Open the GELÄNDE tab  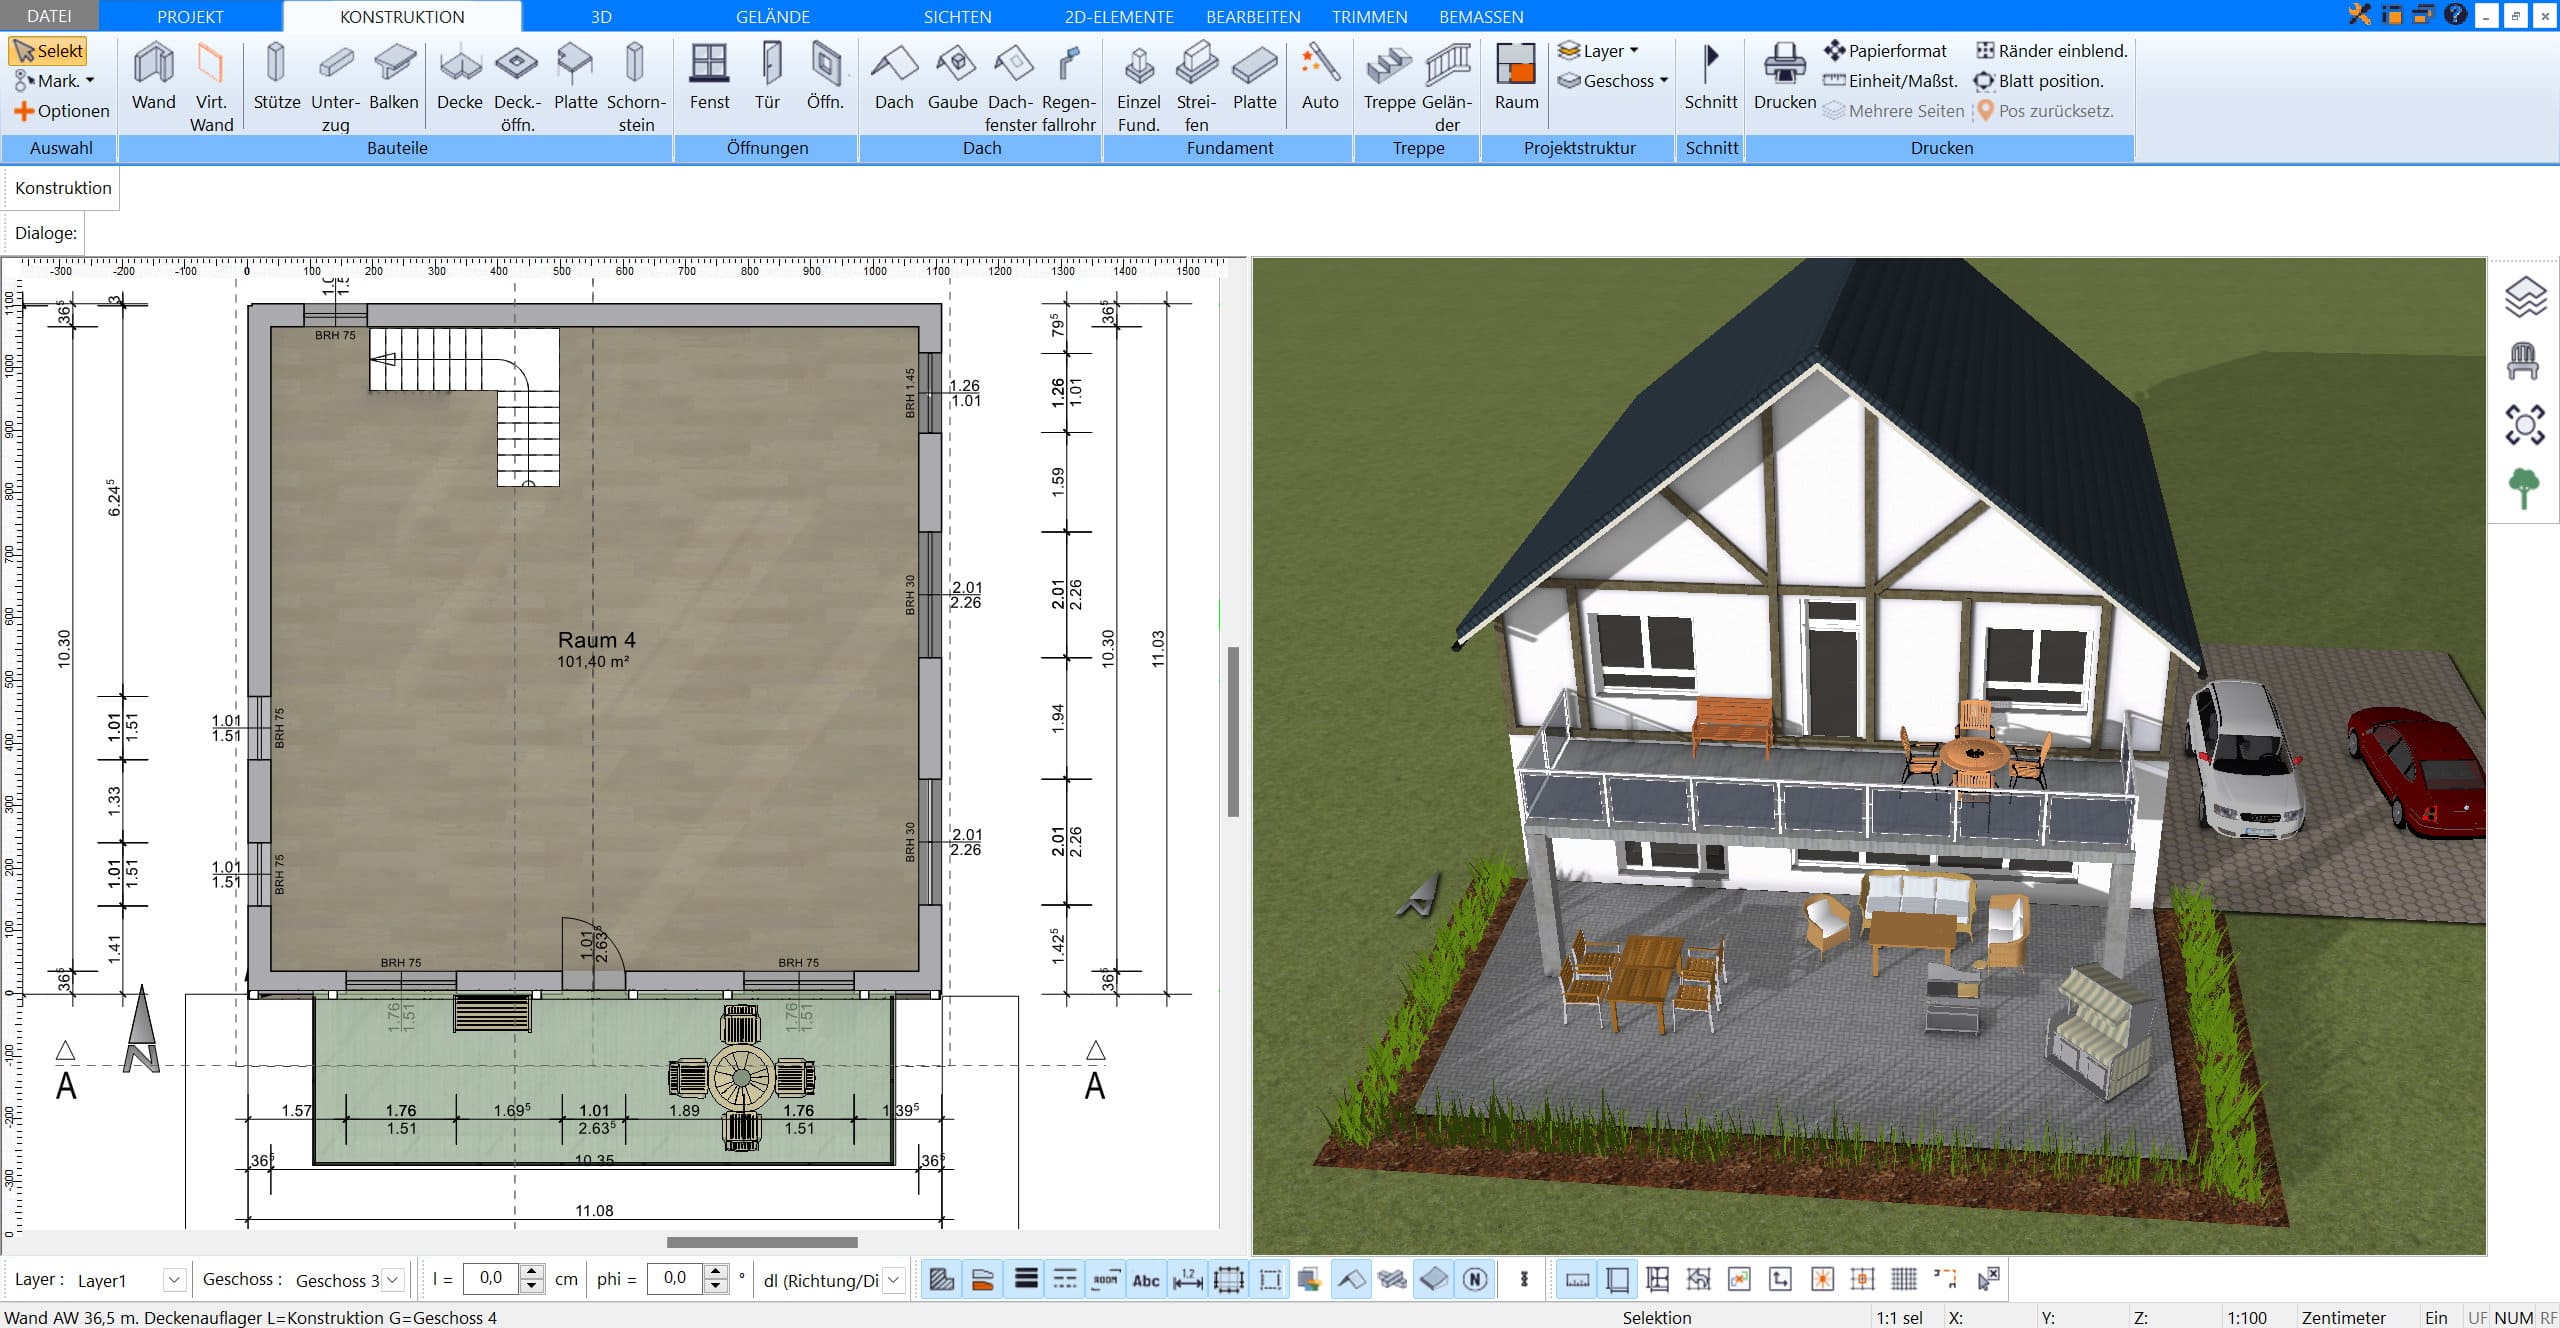pos(772,16)
